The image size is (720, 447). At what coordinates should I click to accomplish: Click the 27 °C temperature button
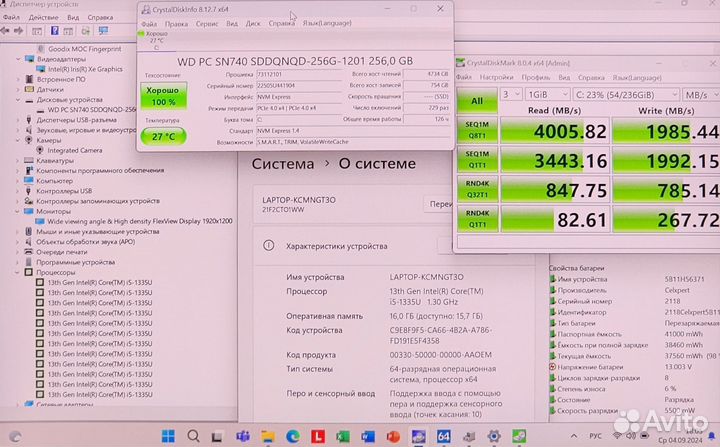[163, 136]
